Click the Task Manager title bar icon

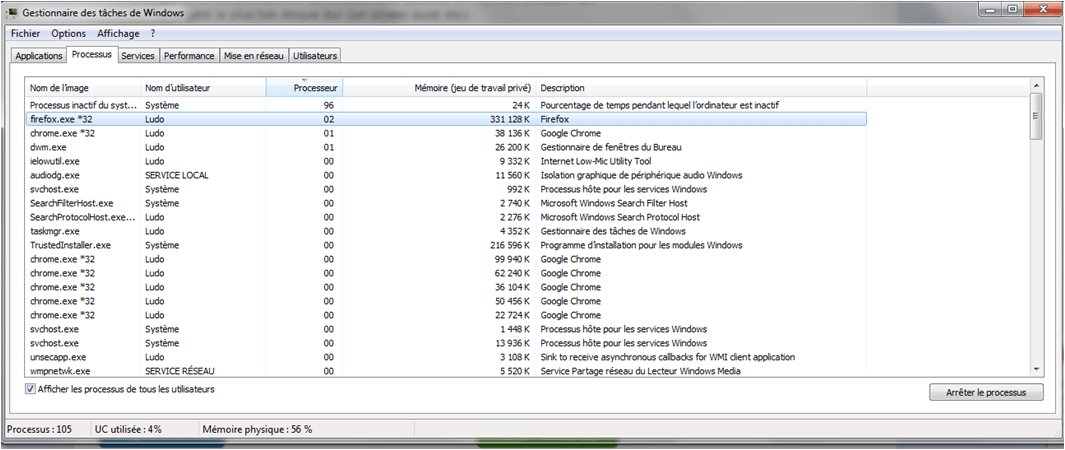pos(13,11)
